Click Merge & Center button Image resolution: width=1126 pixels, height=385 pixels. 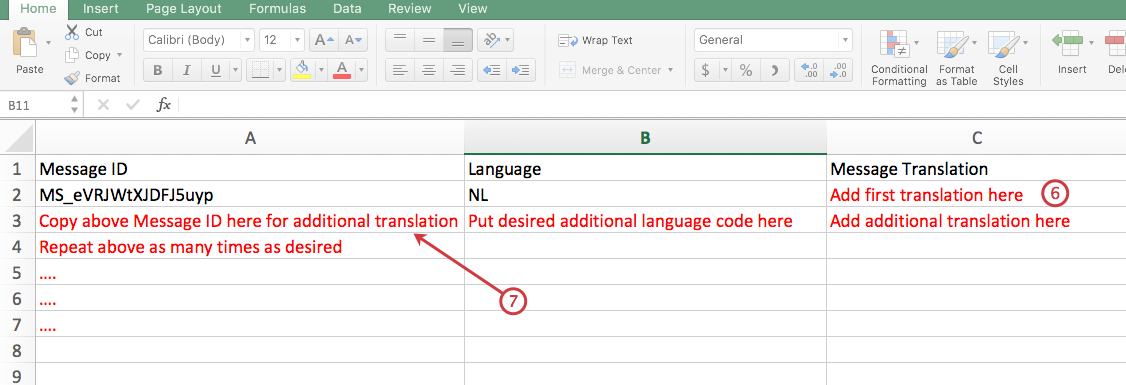point(610,70)
